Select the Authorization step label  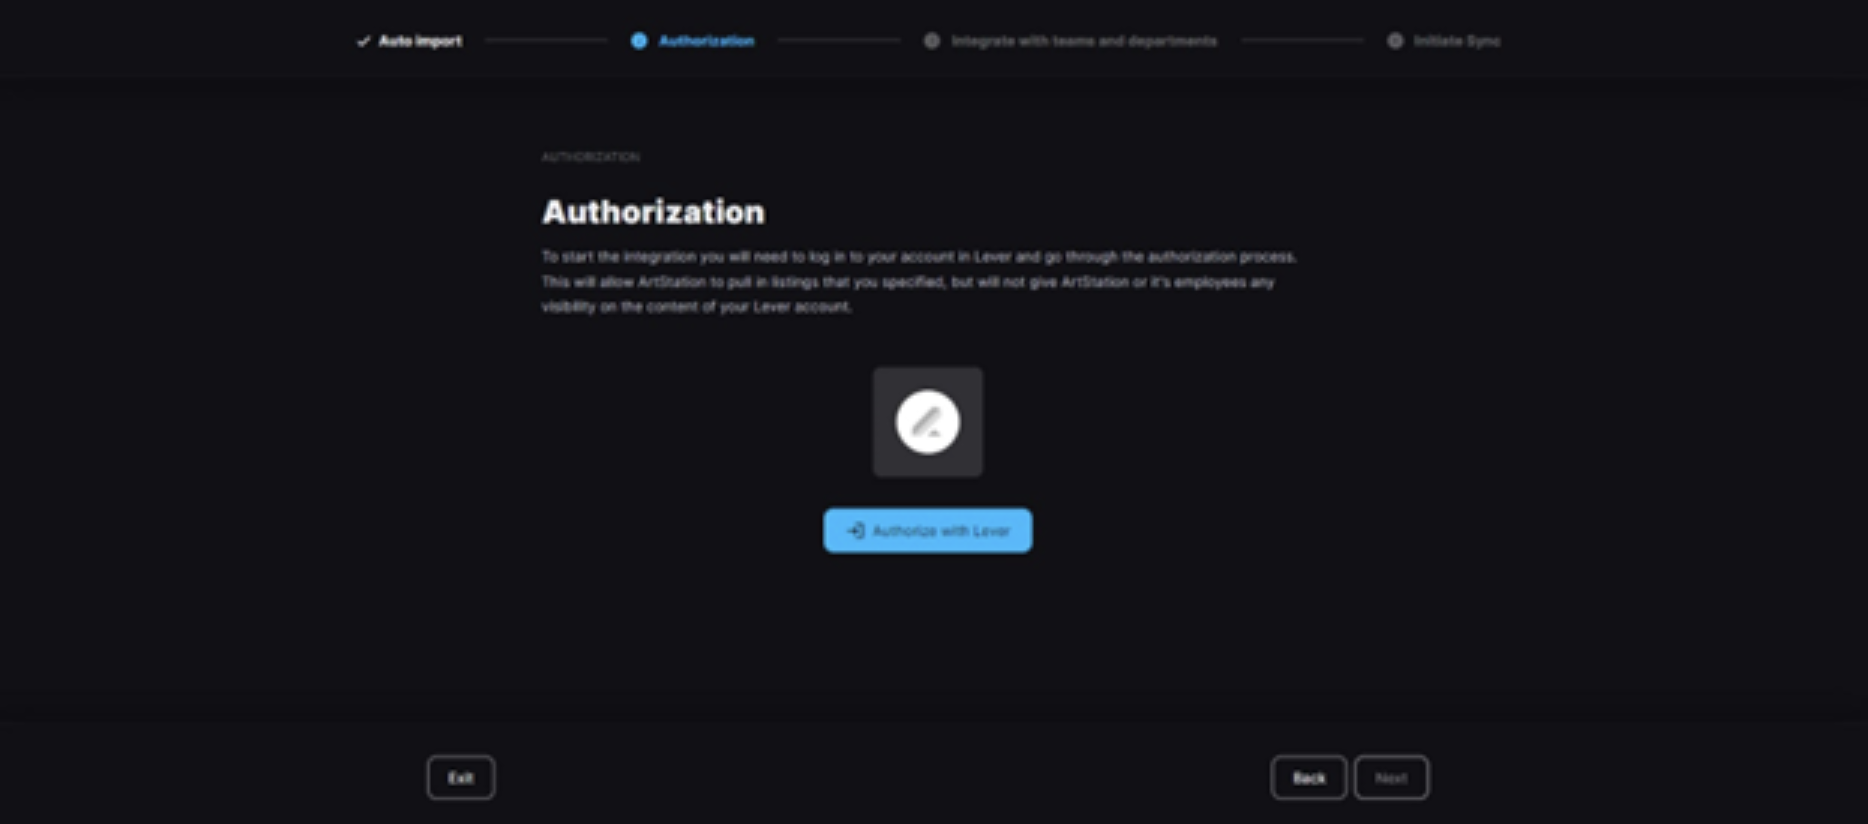(706, 41)
